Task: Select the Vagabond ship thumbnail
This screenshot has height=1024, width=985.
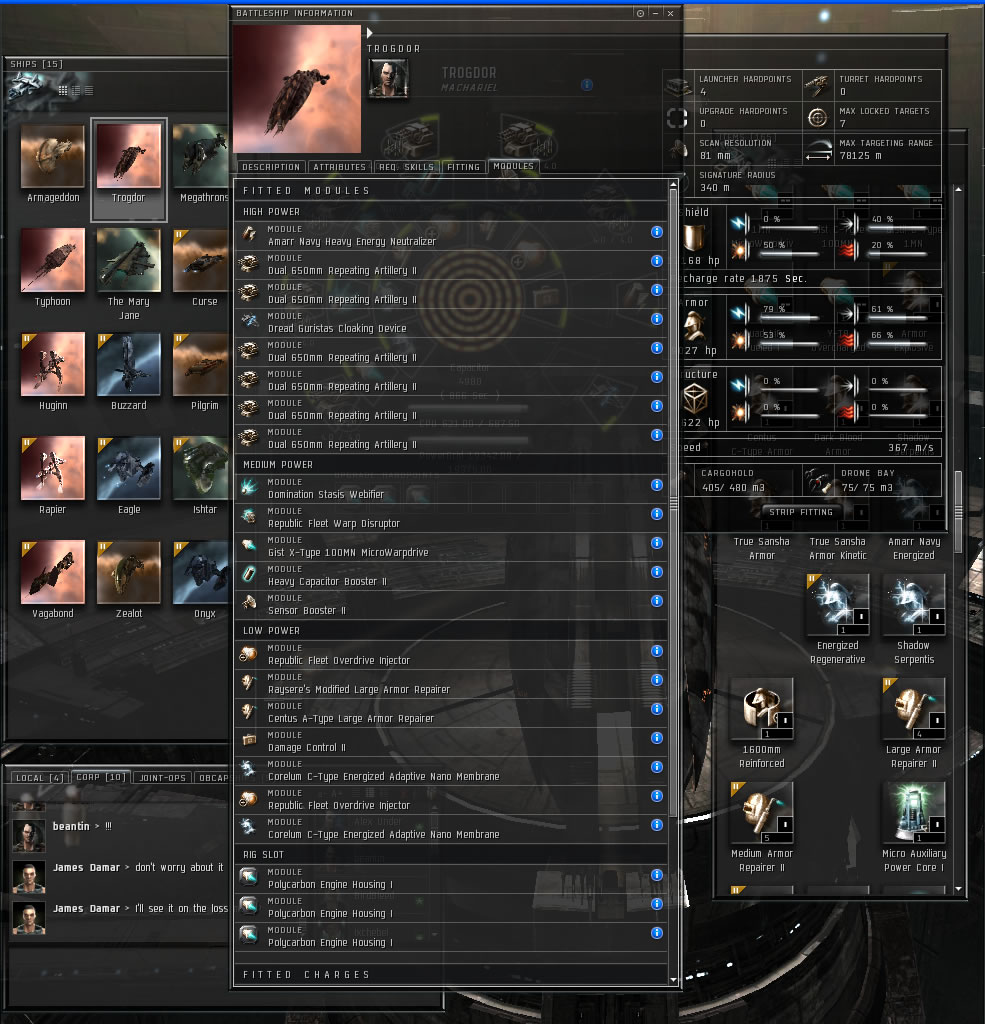Action: tap(53, 572)
